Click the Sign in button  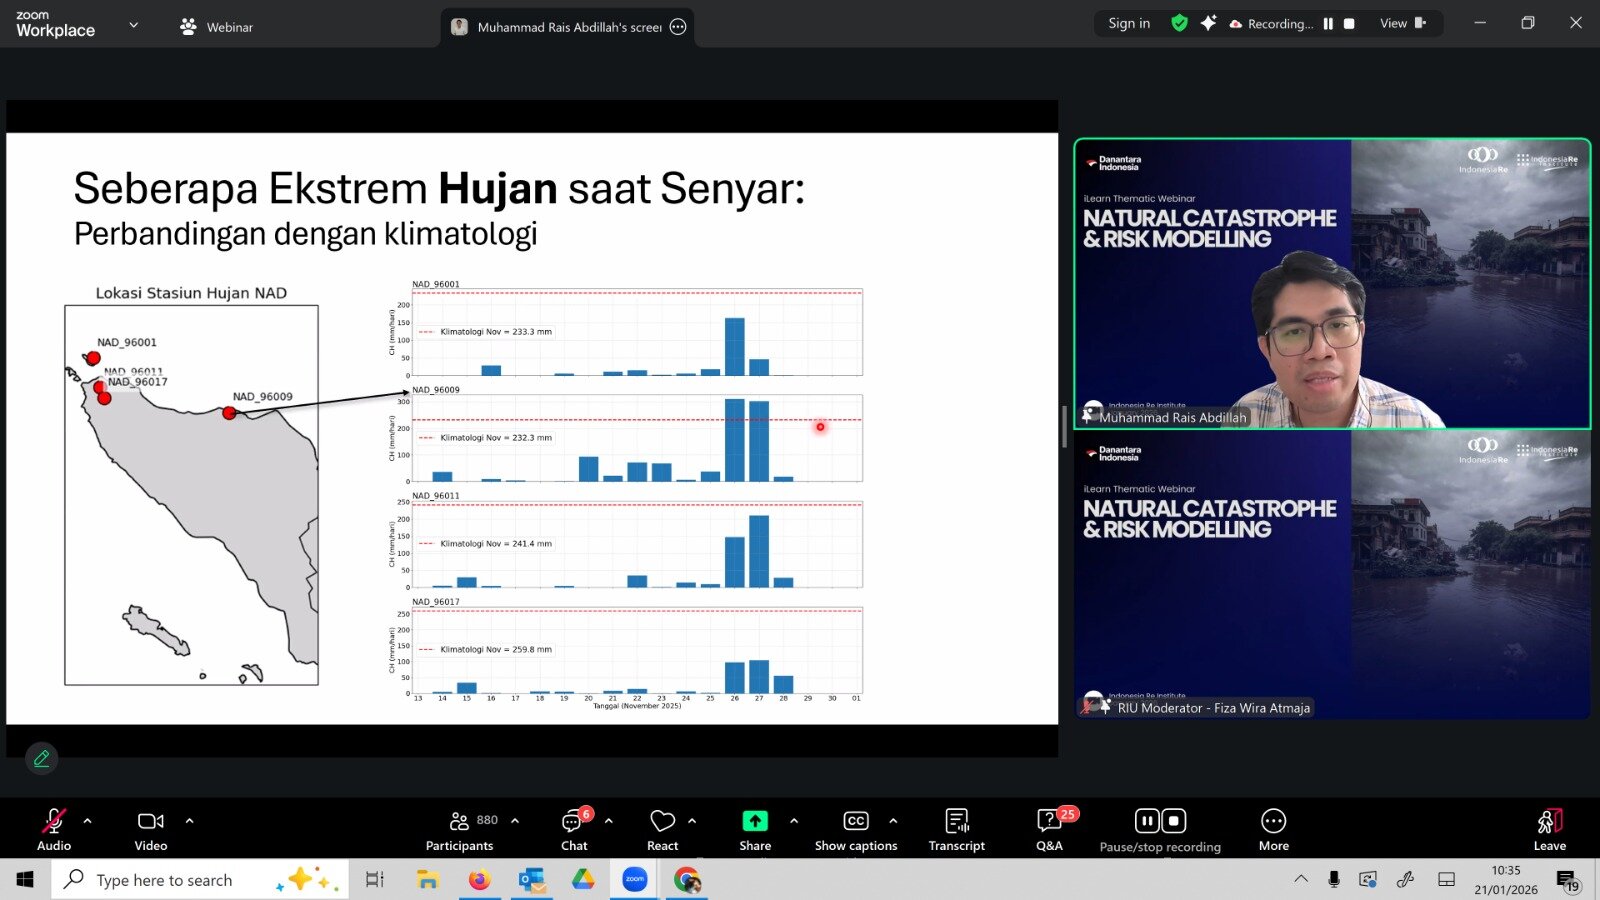click(1129, 23)
